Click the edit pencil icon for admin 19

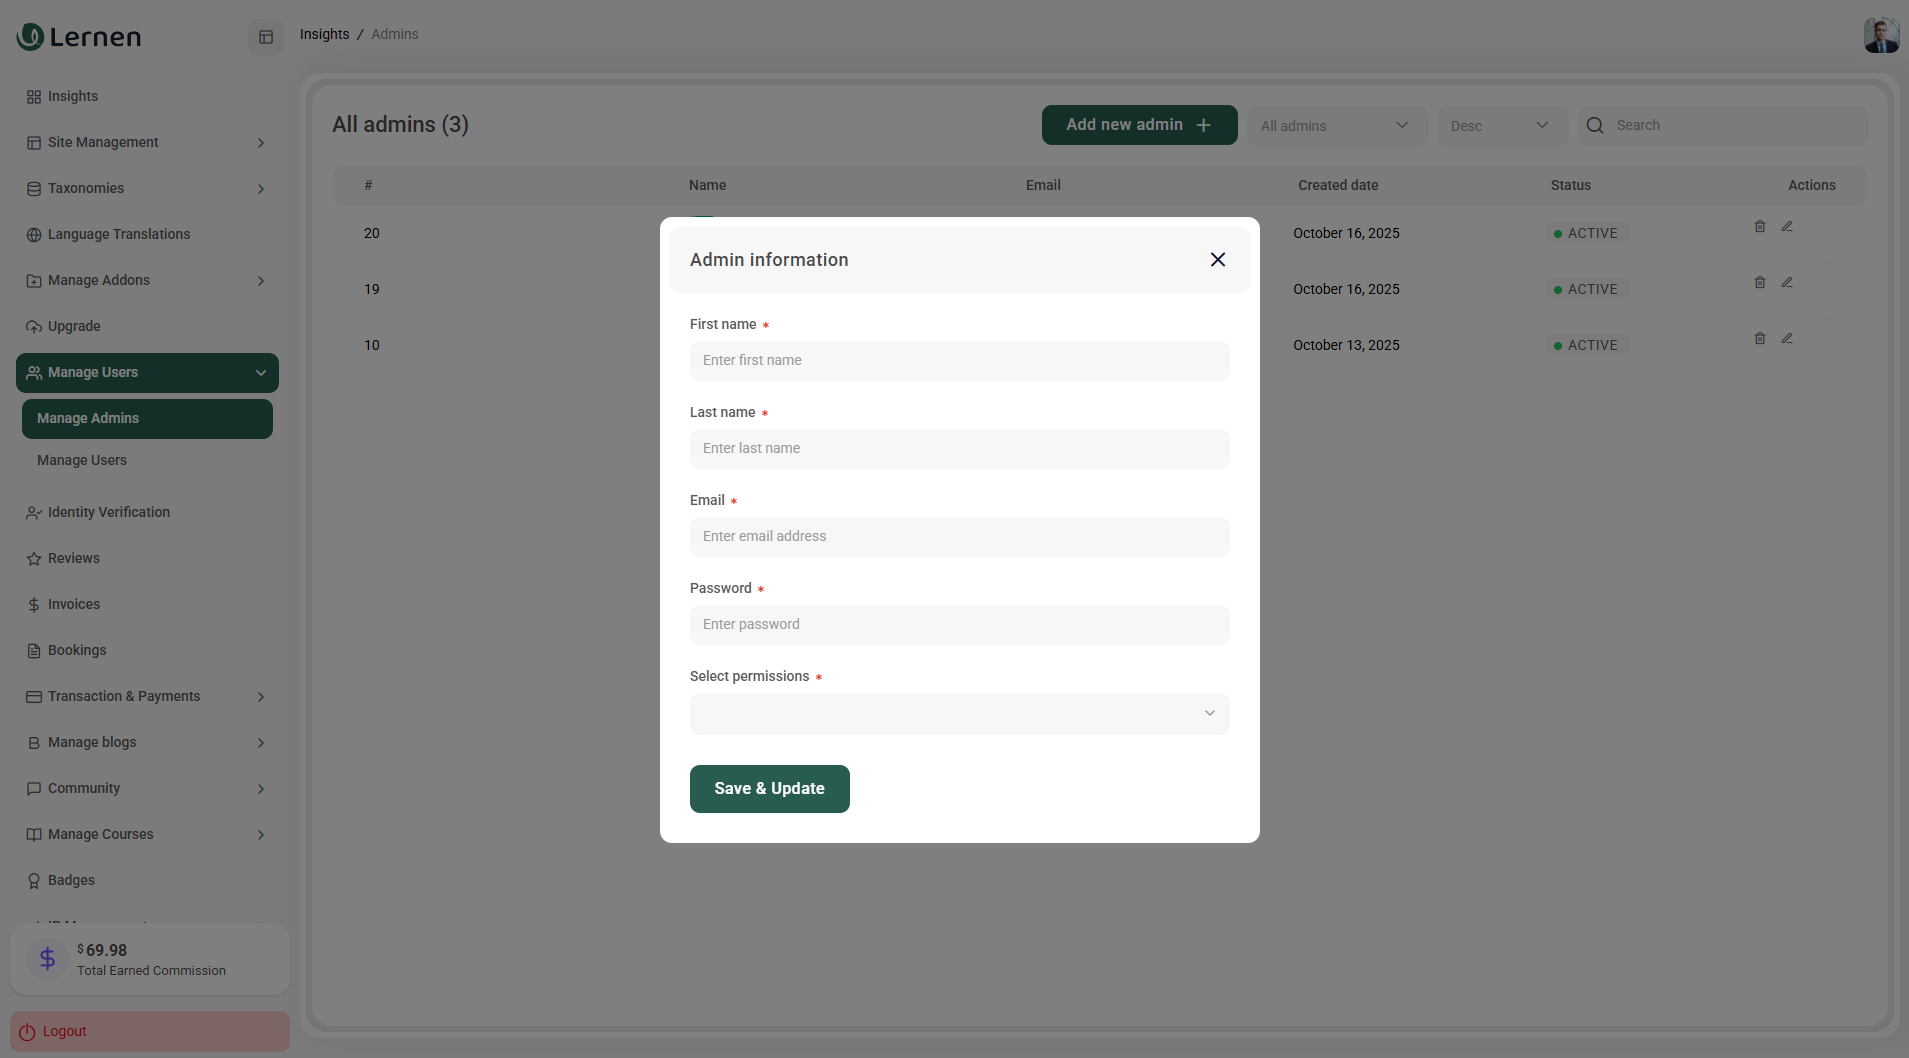click(x=1786, y=283)
